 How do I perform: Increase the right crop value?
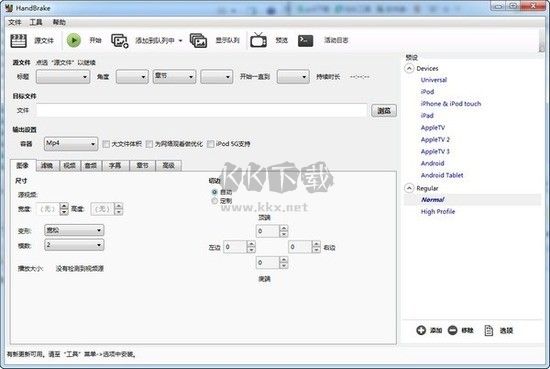[x=316, y=244]
